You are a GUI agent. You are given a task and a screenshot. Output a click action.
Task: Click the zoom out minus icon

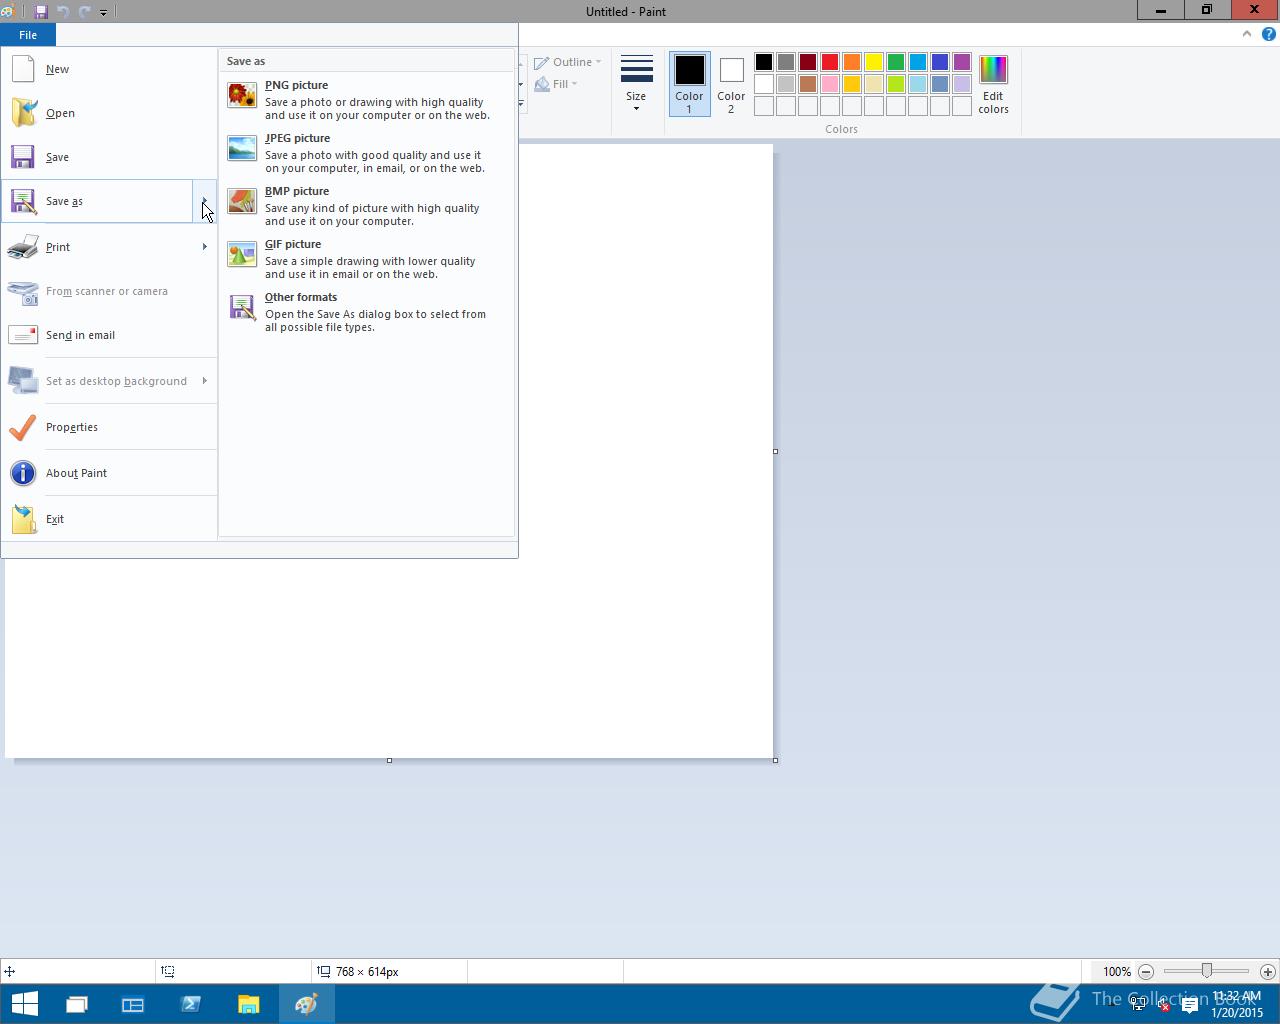1146,971
